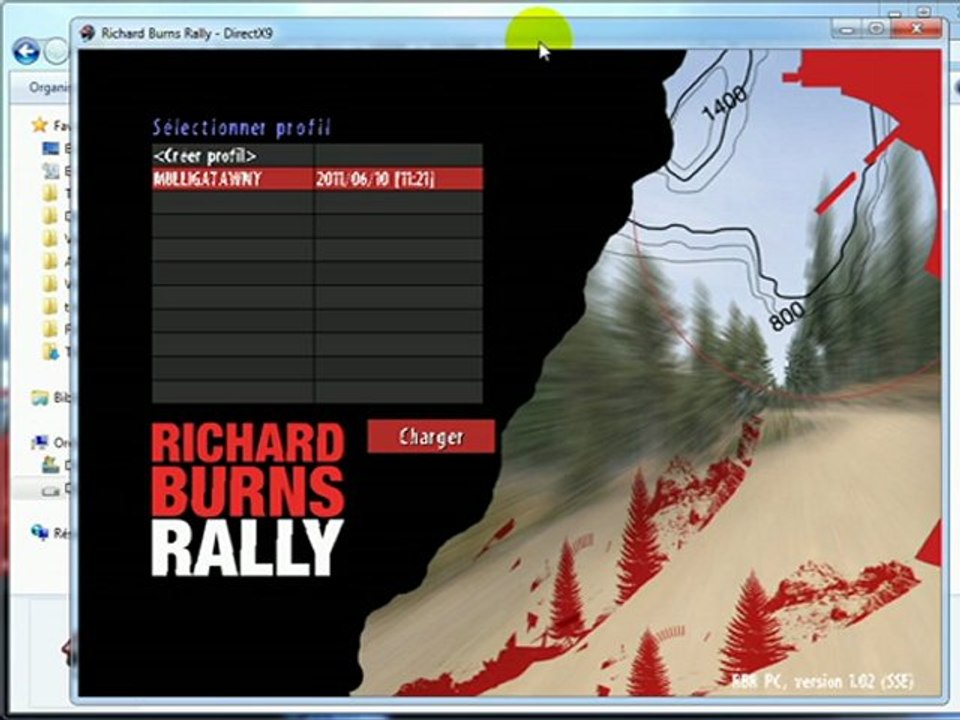Select the MULLIGATAWNY profile row
This screenshot has height=720, width=960.
tap(317, 179)
